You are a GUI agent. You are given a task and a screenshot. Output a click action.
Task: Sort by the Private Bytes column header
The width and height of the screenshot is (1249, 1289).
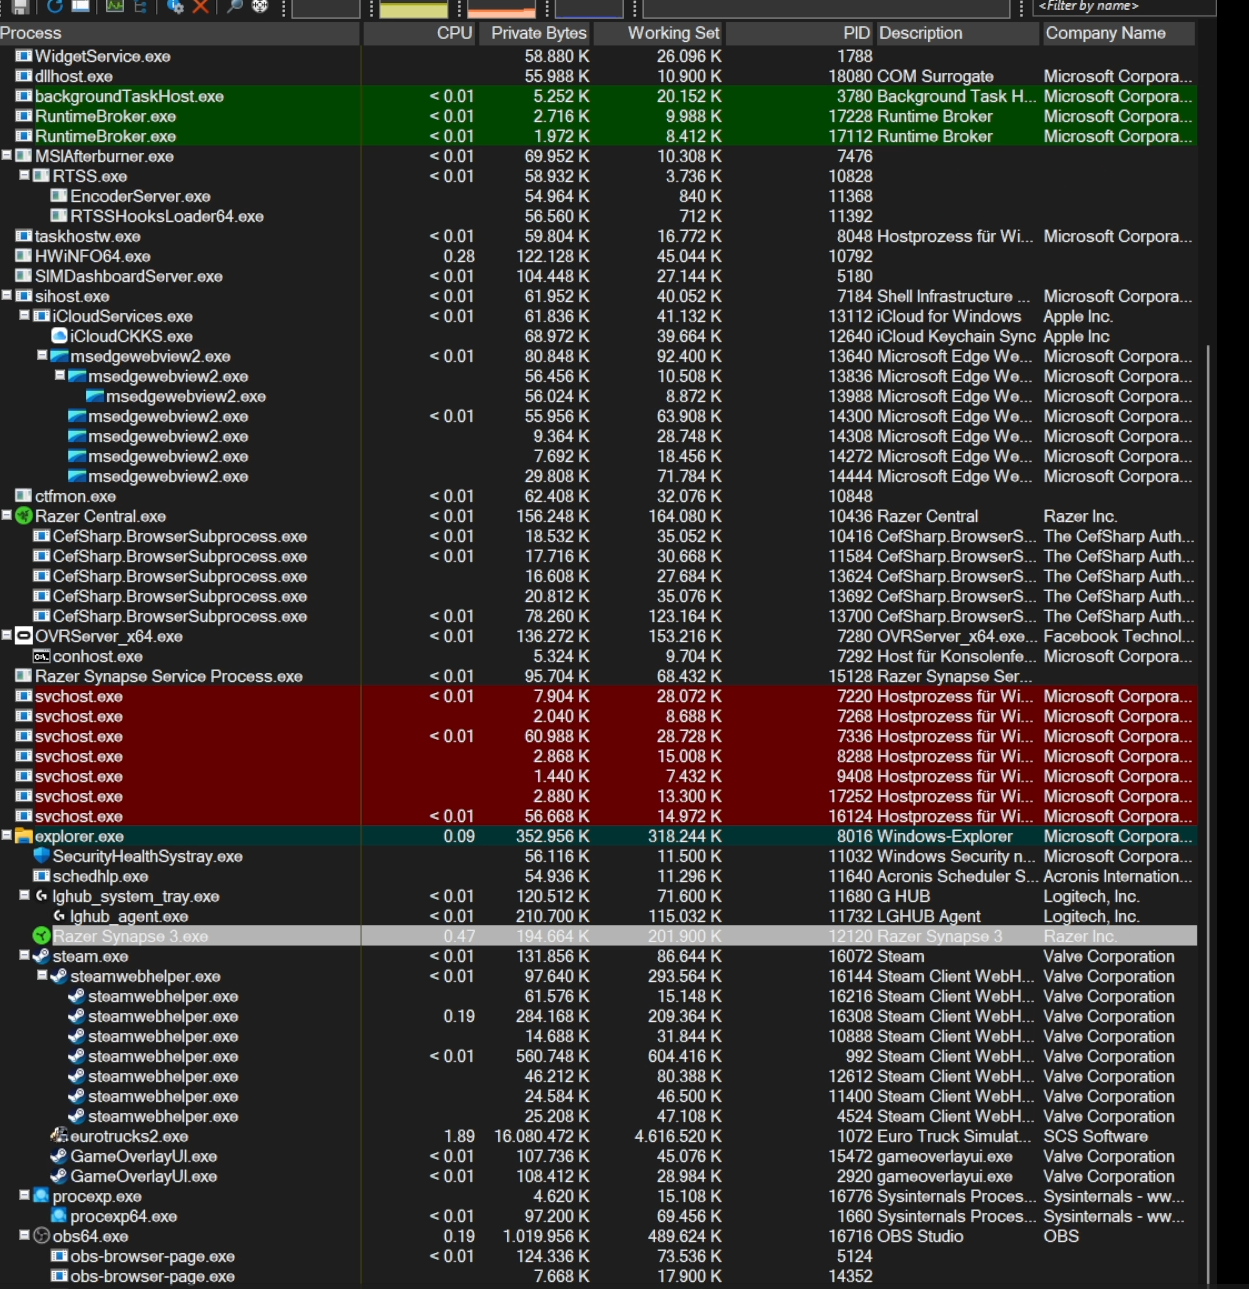click(536, 33)
